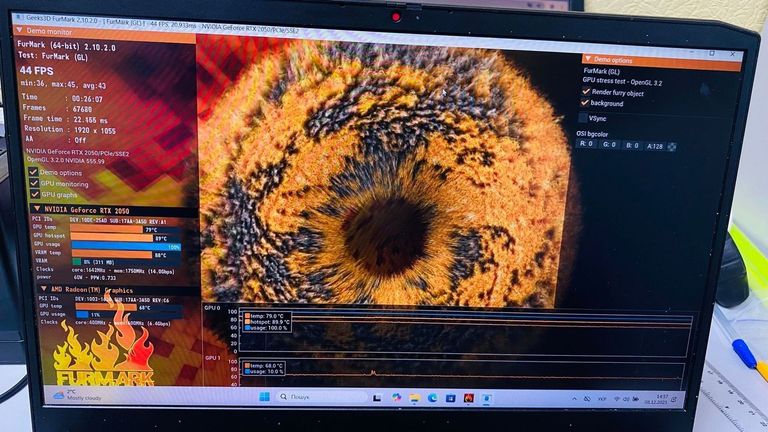Click the Windows Start button
The width and height of the screenshot is (768, 432).
[264, 396]
